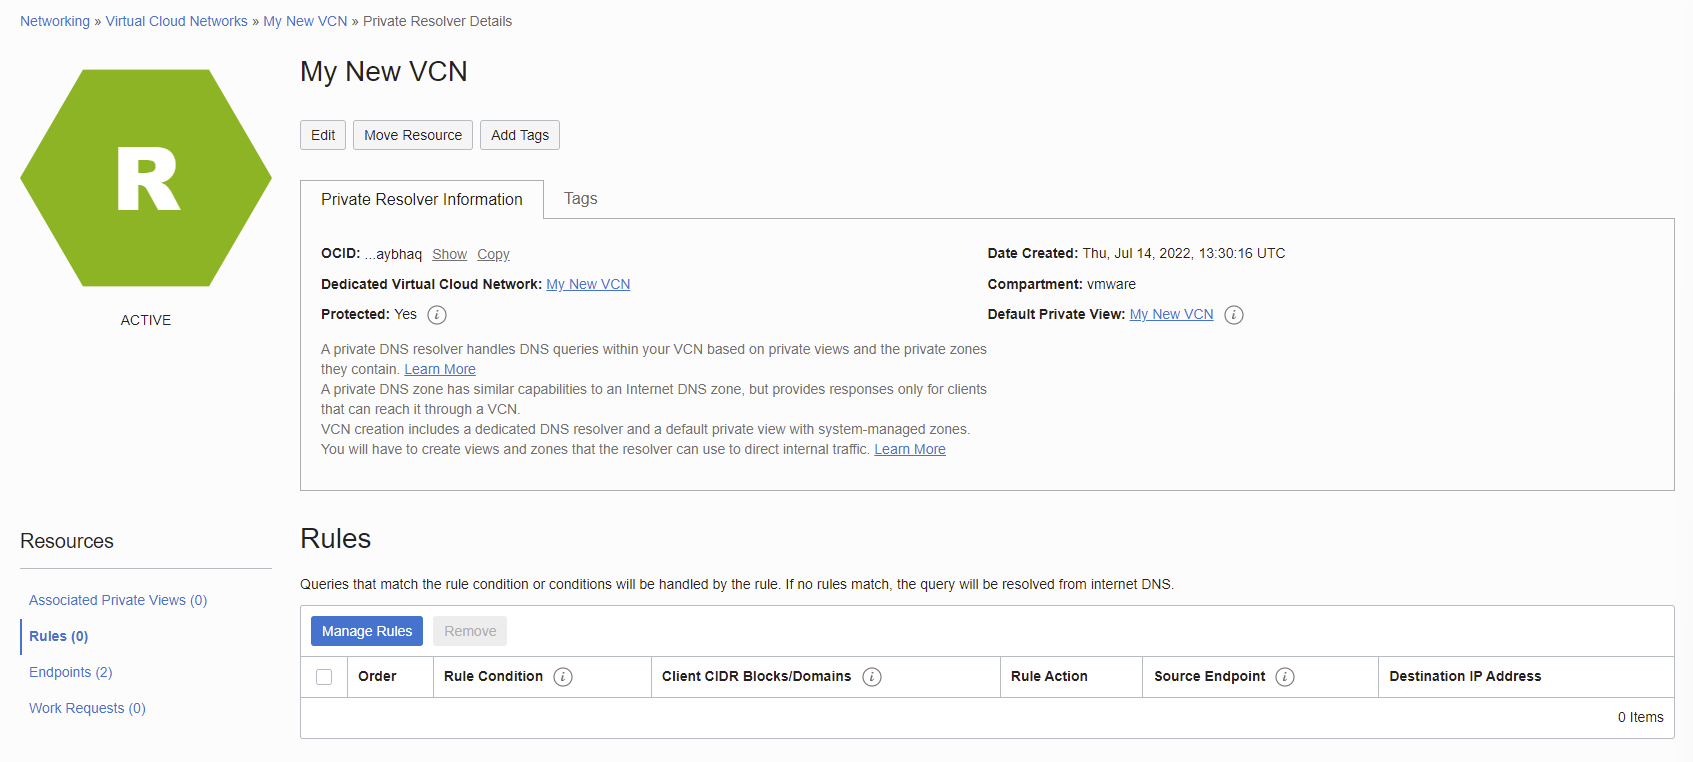Click the Source Endpoint info icon

1285,677
